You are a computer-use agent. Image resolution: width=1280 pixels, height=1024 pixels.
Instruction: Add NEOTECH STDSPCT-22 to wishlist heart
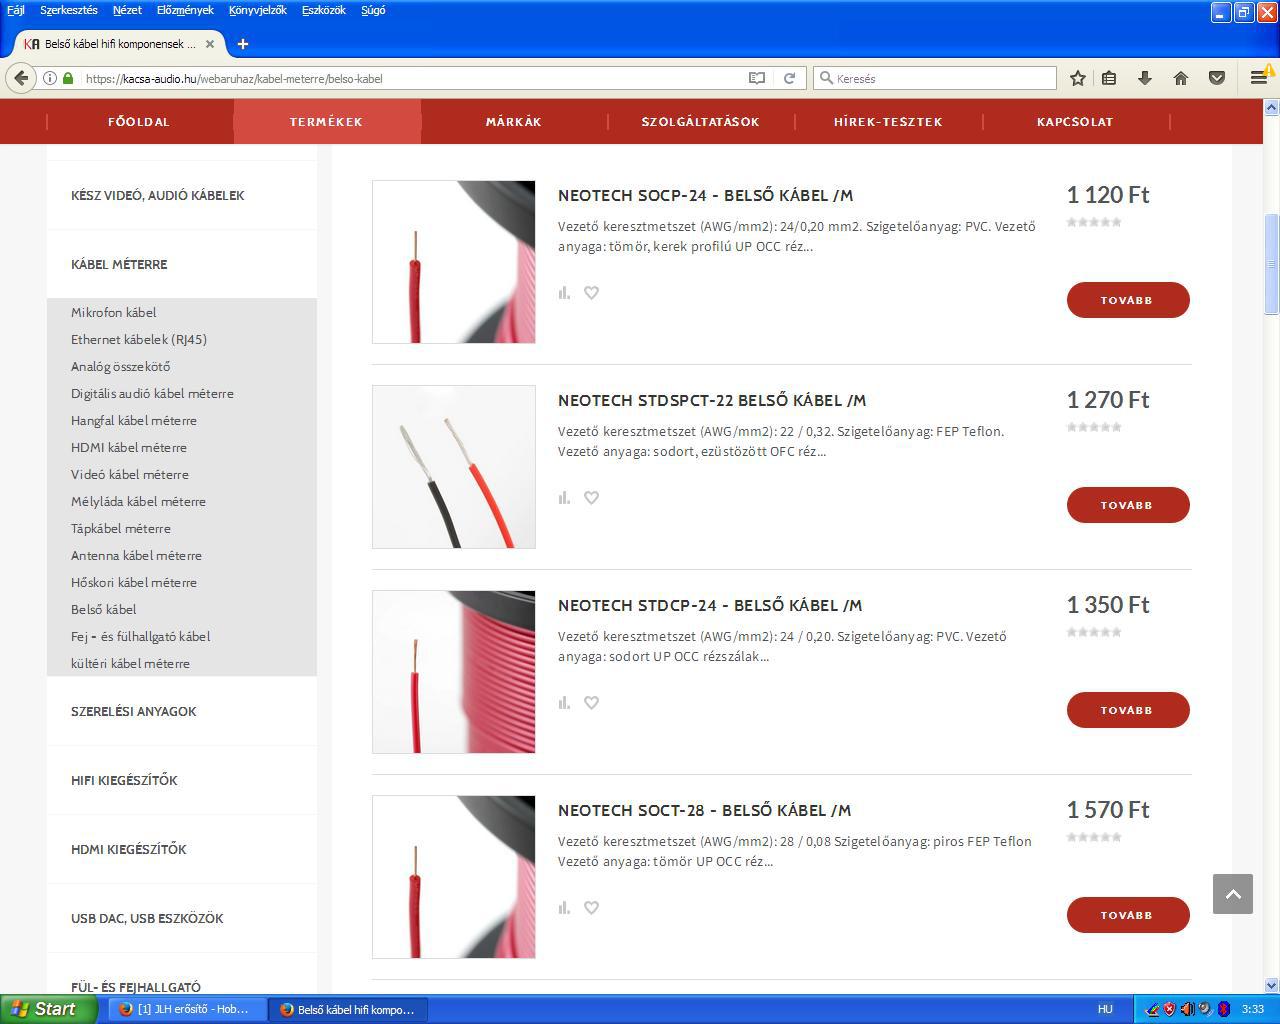(x=592, y=498)
